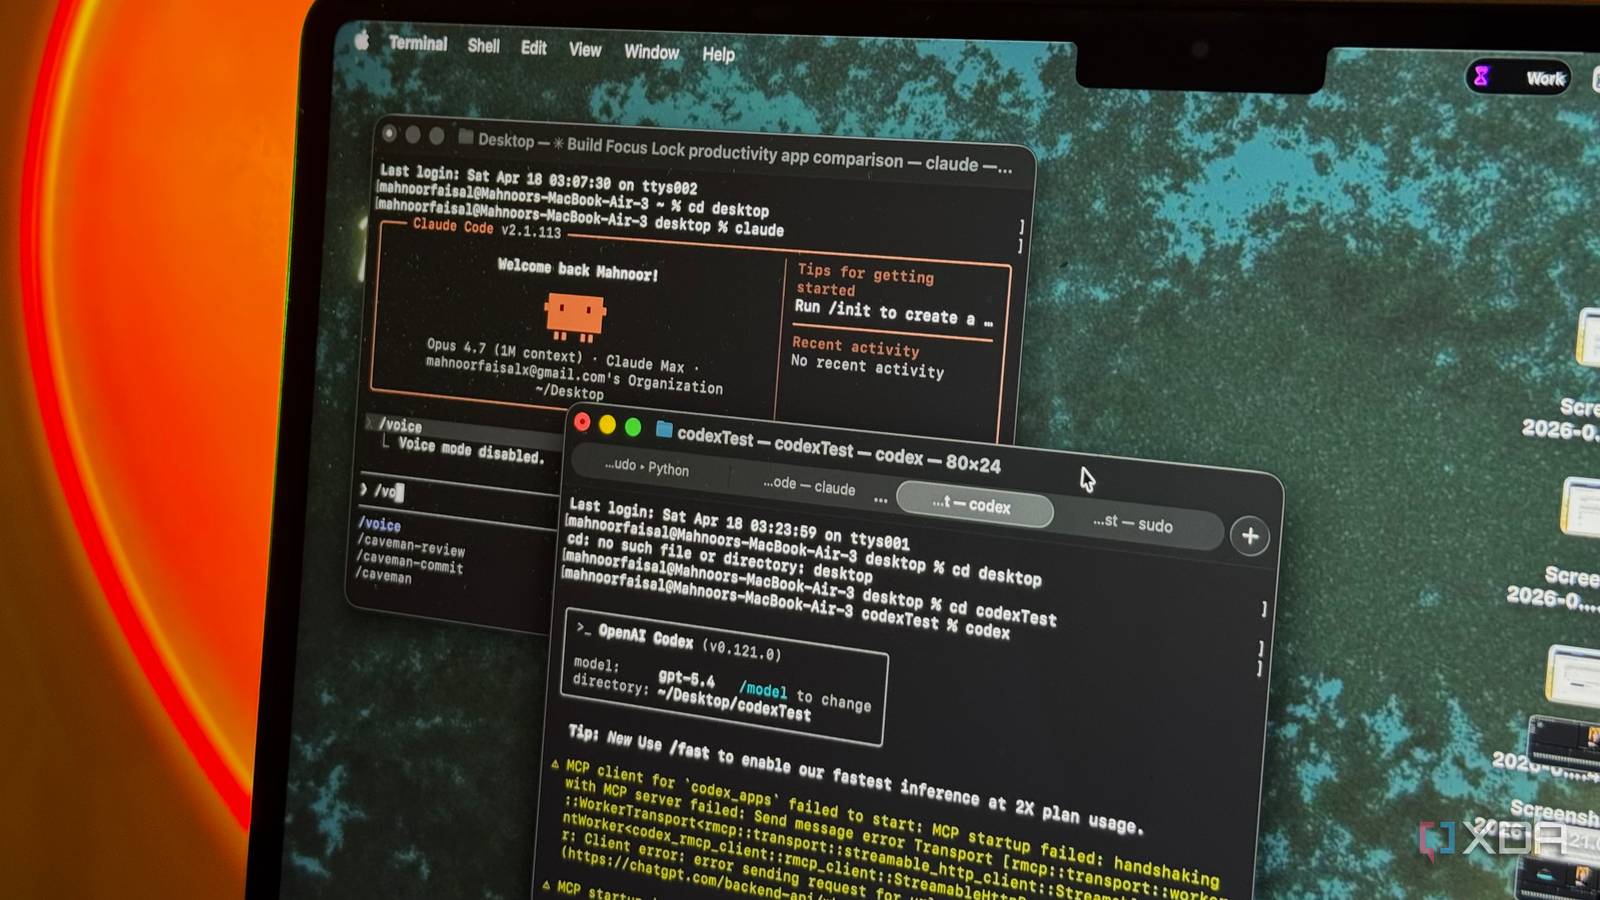The height and width of the screenshot is (900, 1600).
Task: Click the 'Tips for getting started' heading
Action: pyautogui.click(x=865, y=279)
